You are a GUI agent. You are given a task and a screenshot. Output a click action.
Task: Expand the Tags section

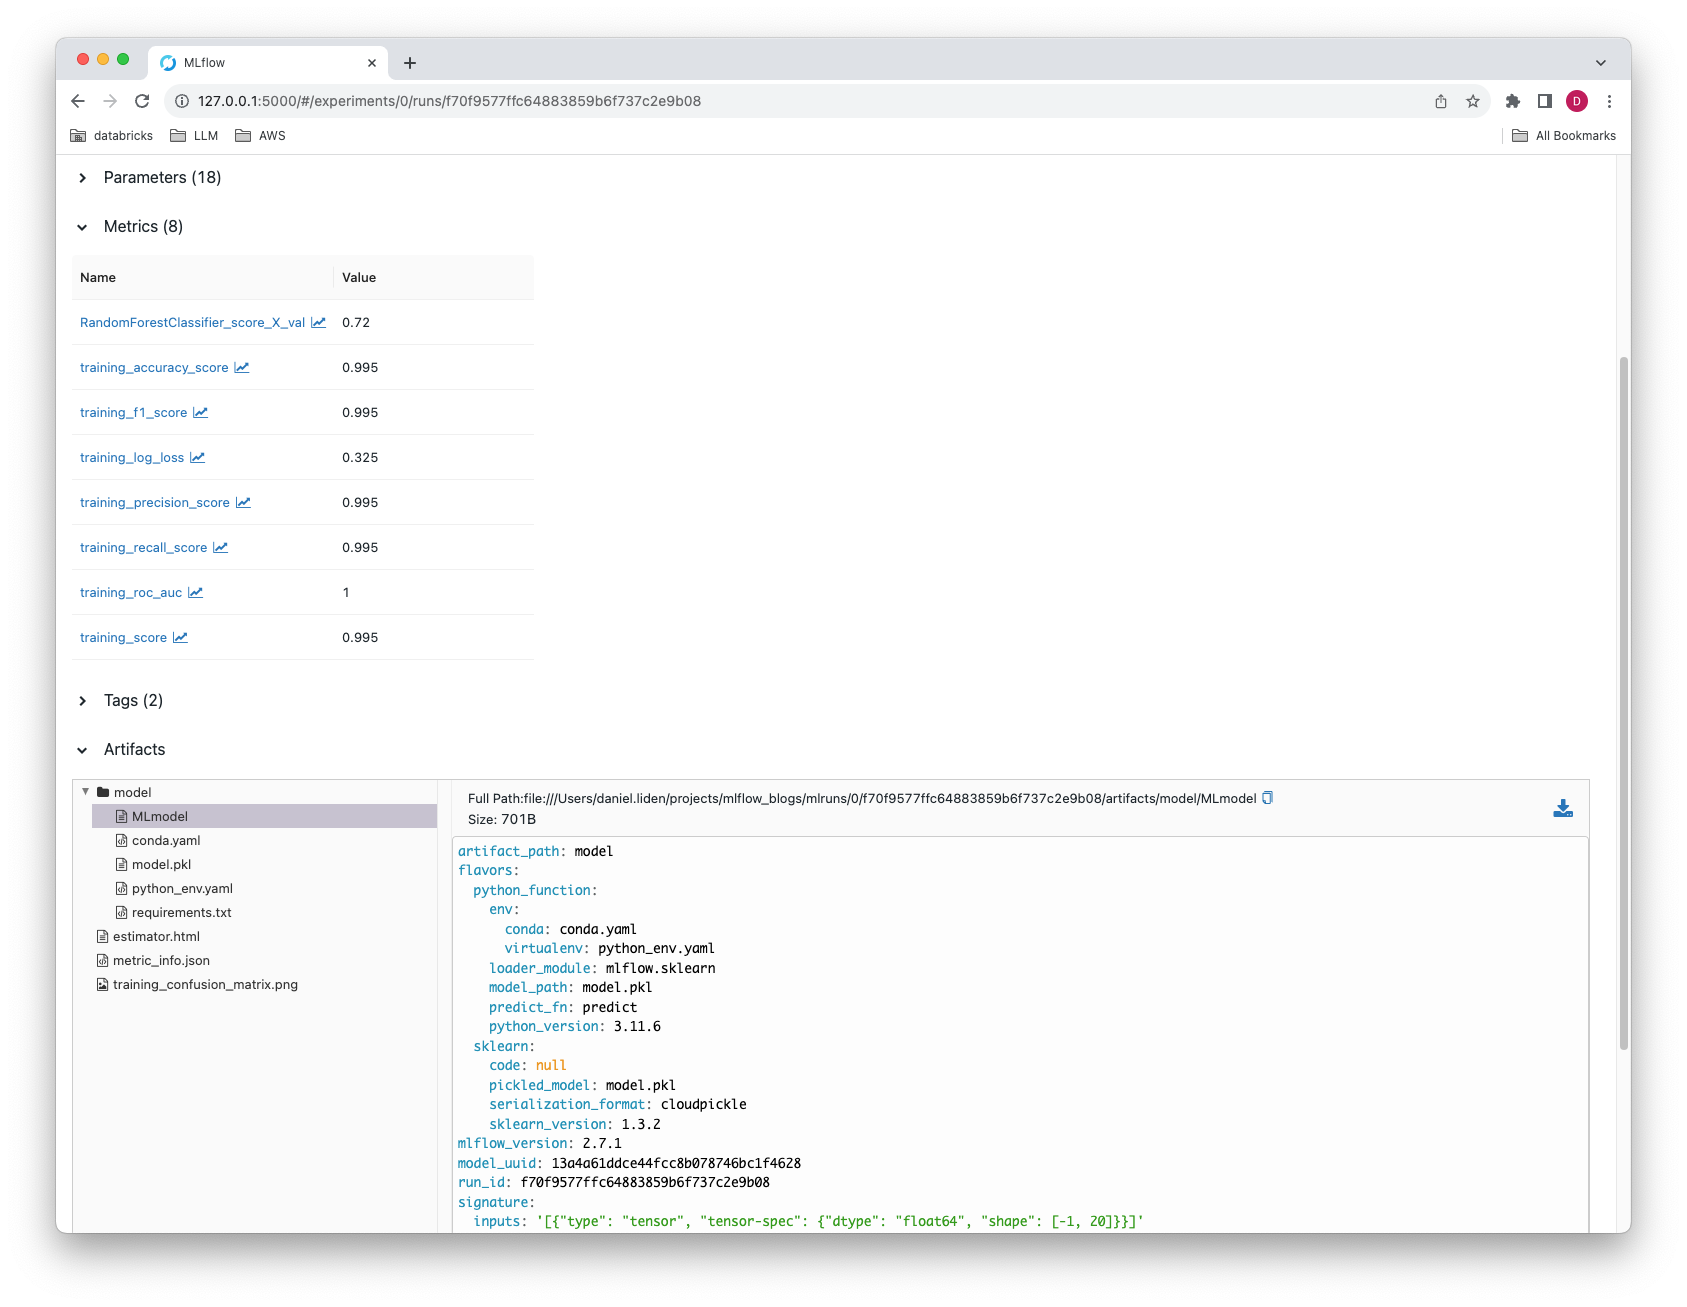pyautogui.click(x=82, y=700)
